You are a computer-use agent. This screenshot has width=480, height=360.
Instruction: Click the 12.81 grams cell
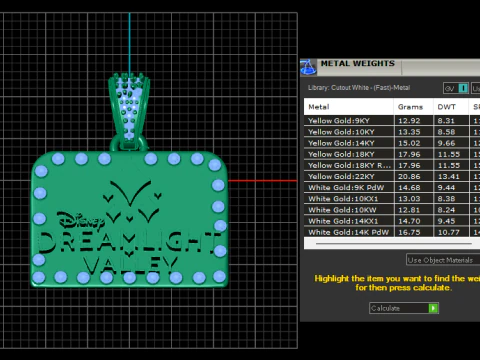pos(413,210)
